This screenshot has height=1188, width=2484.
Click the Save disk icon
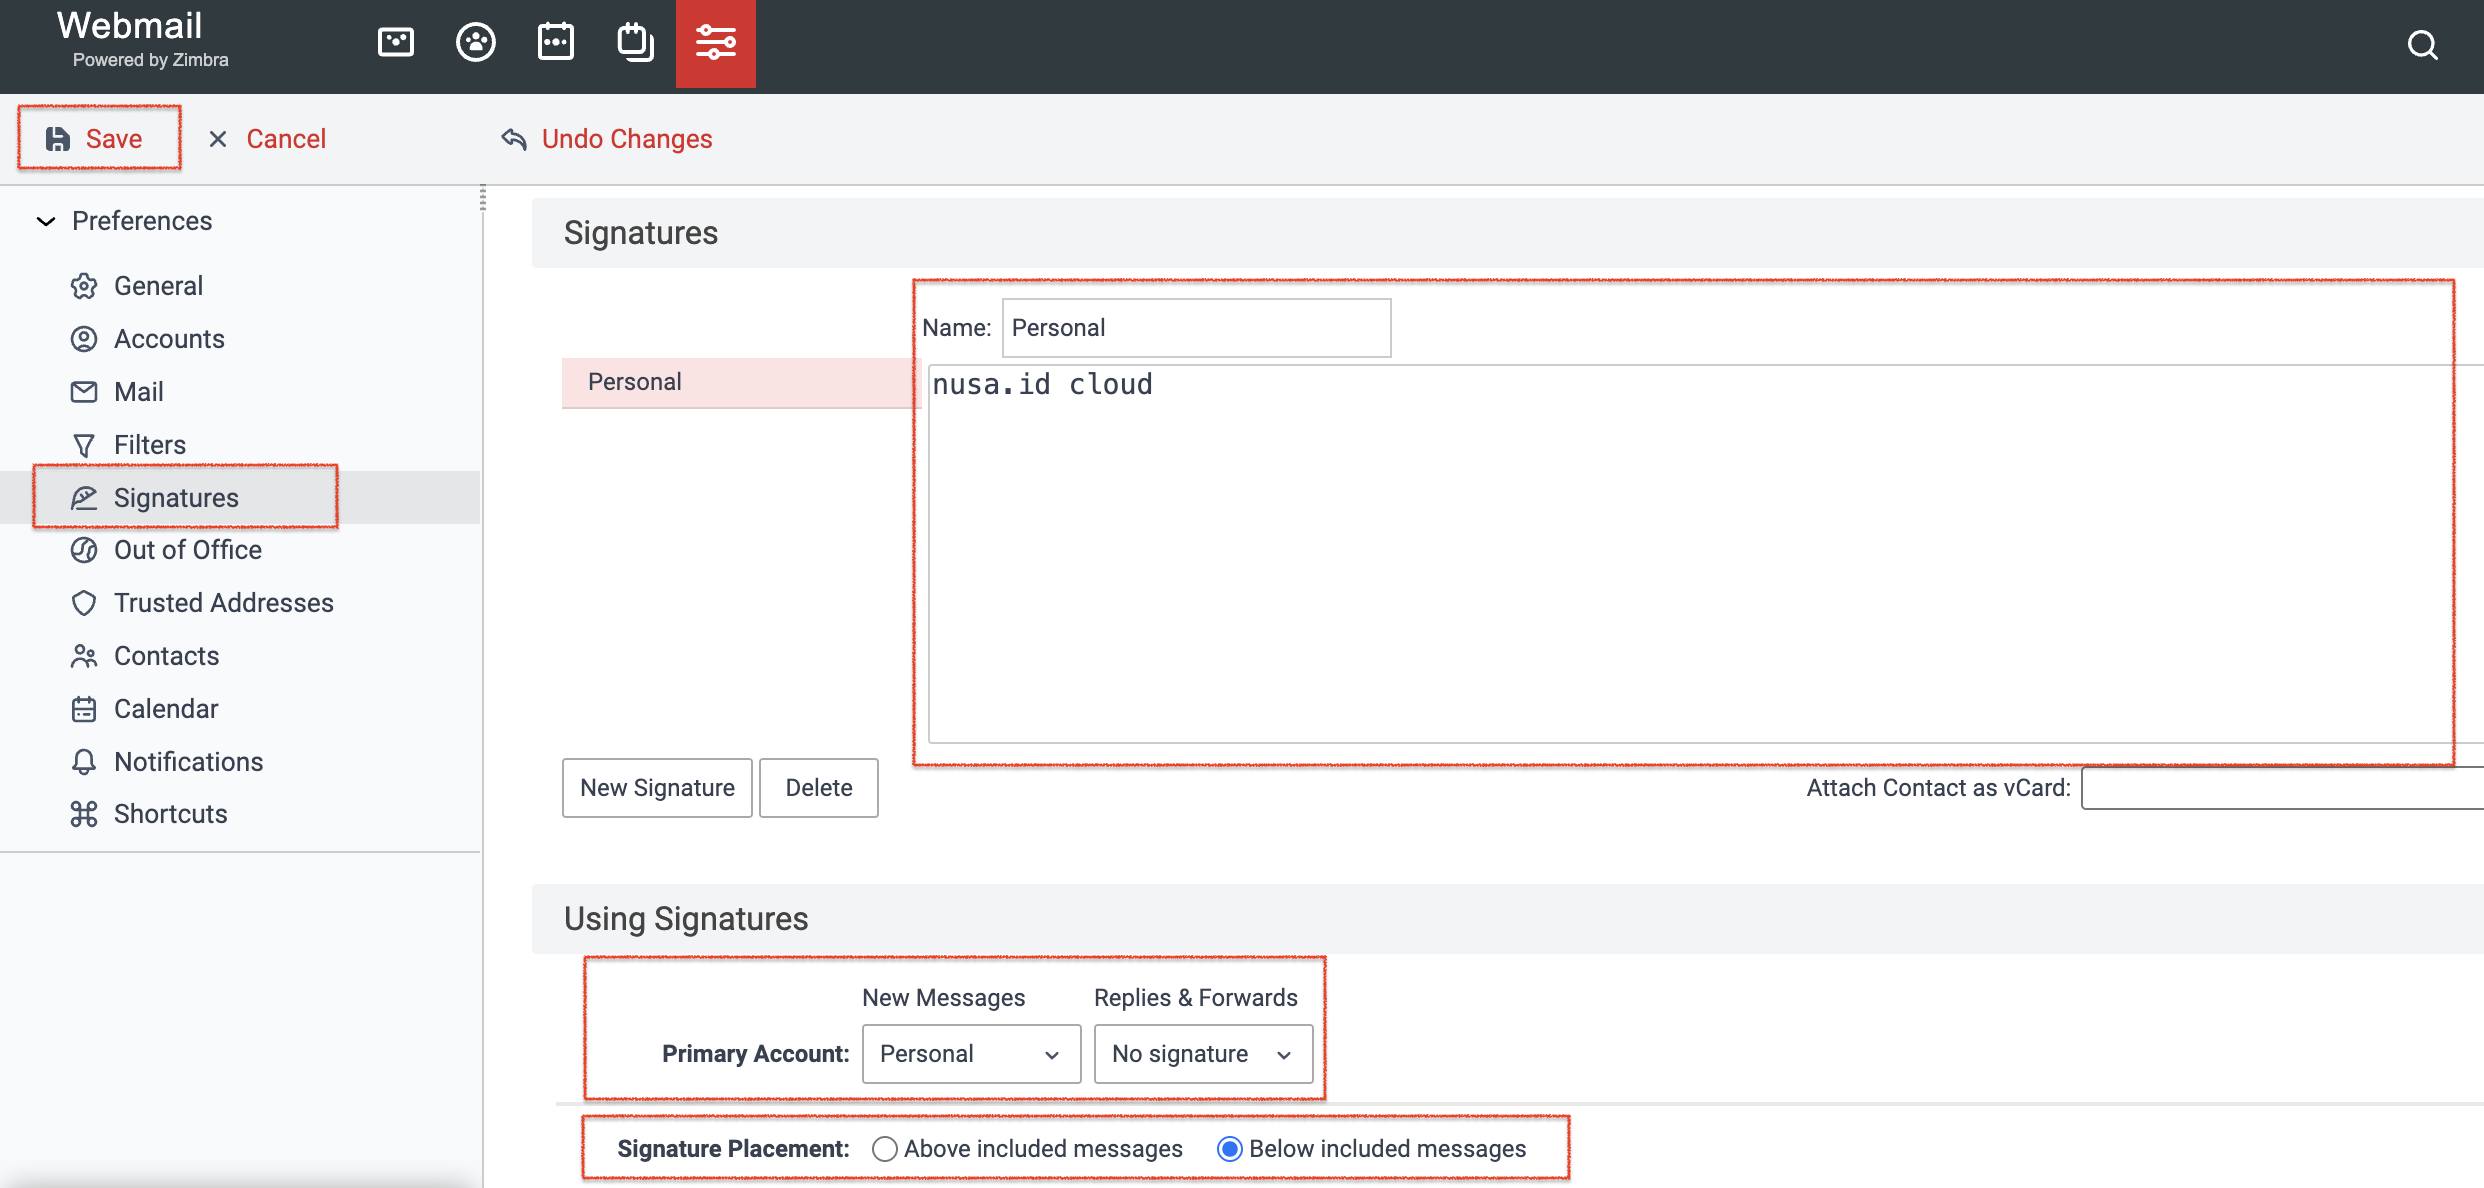pyautogui.click(x=58, y=139)
